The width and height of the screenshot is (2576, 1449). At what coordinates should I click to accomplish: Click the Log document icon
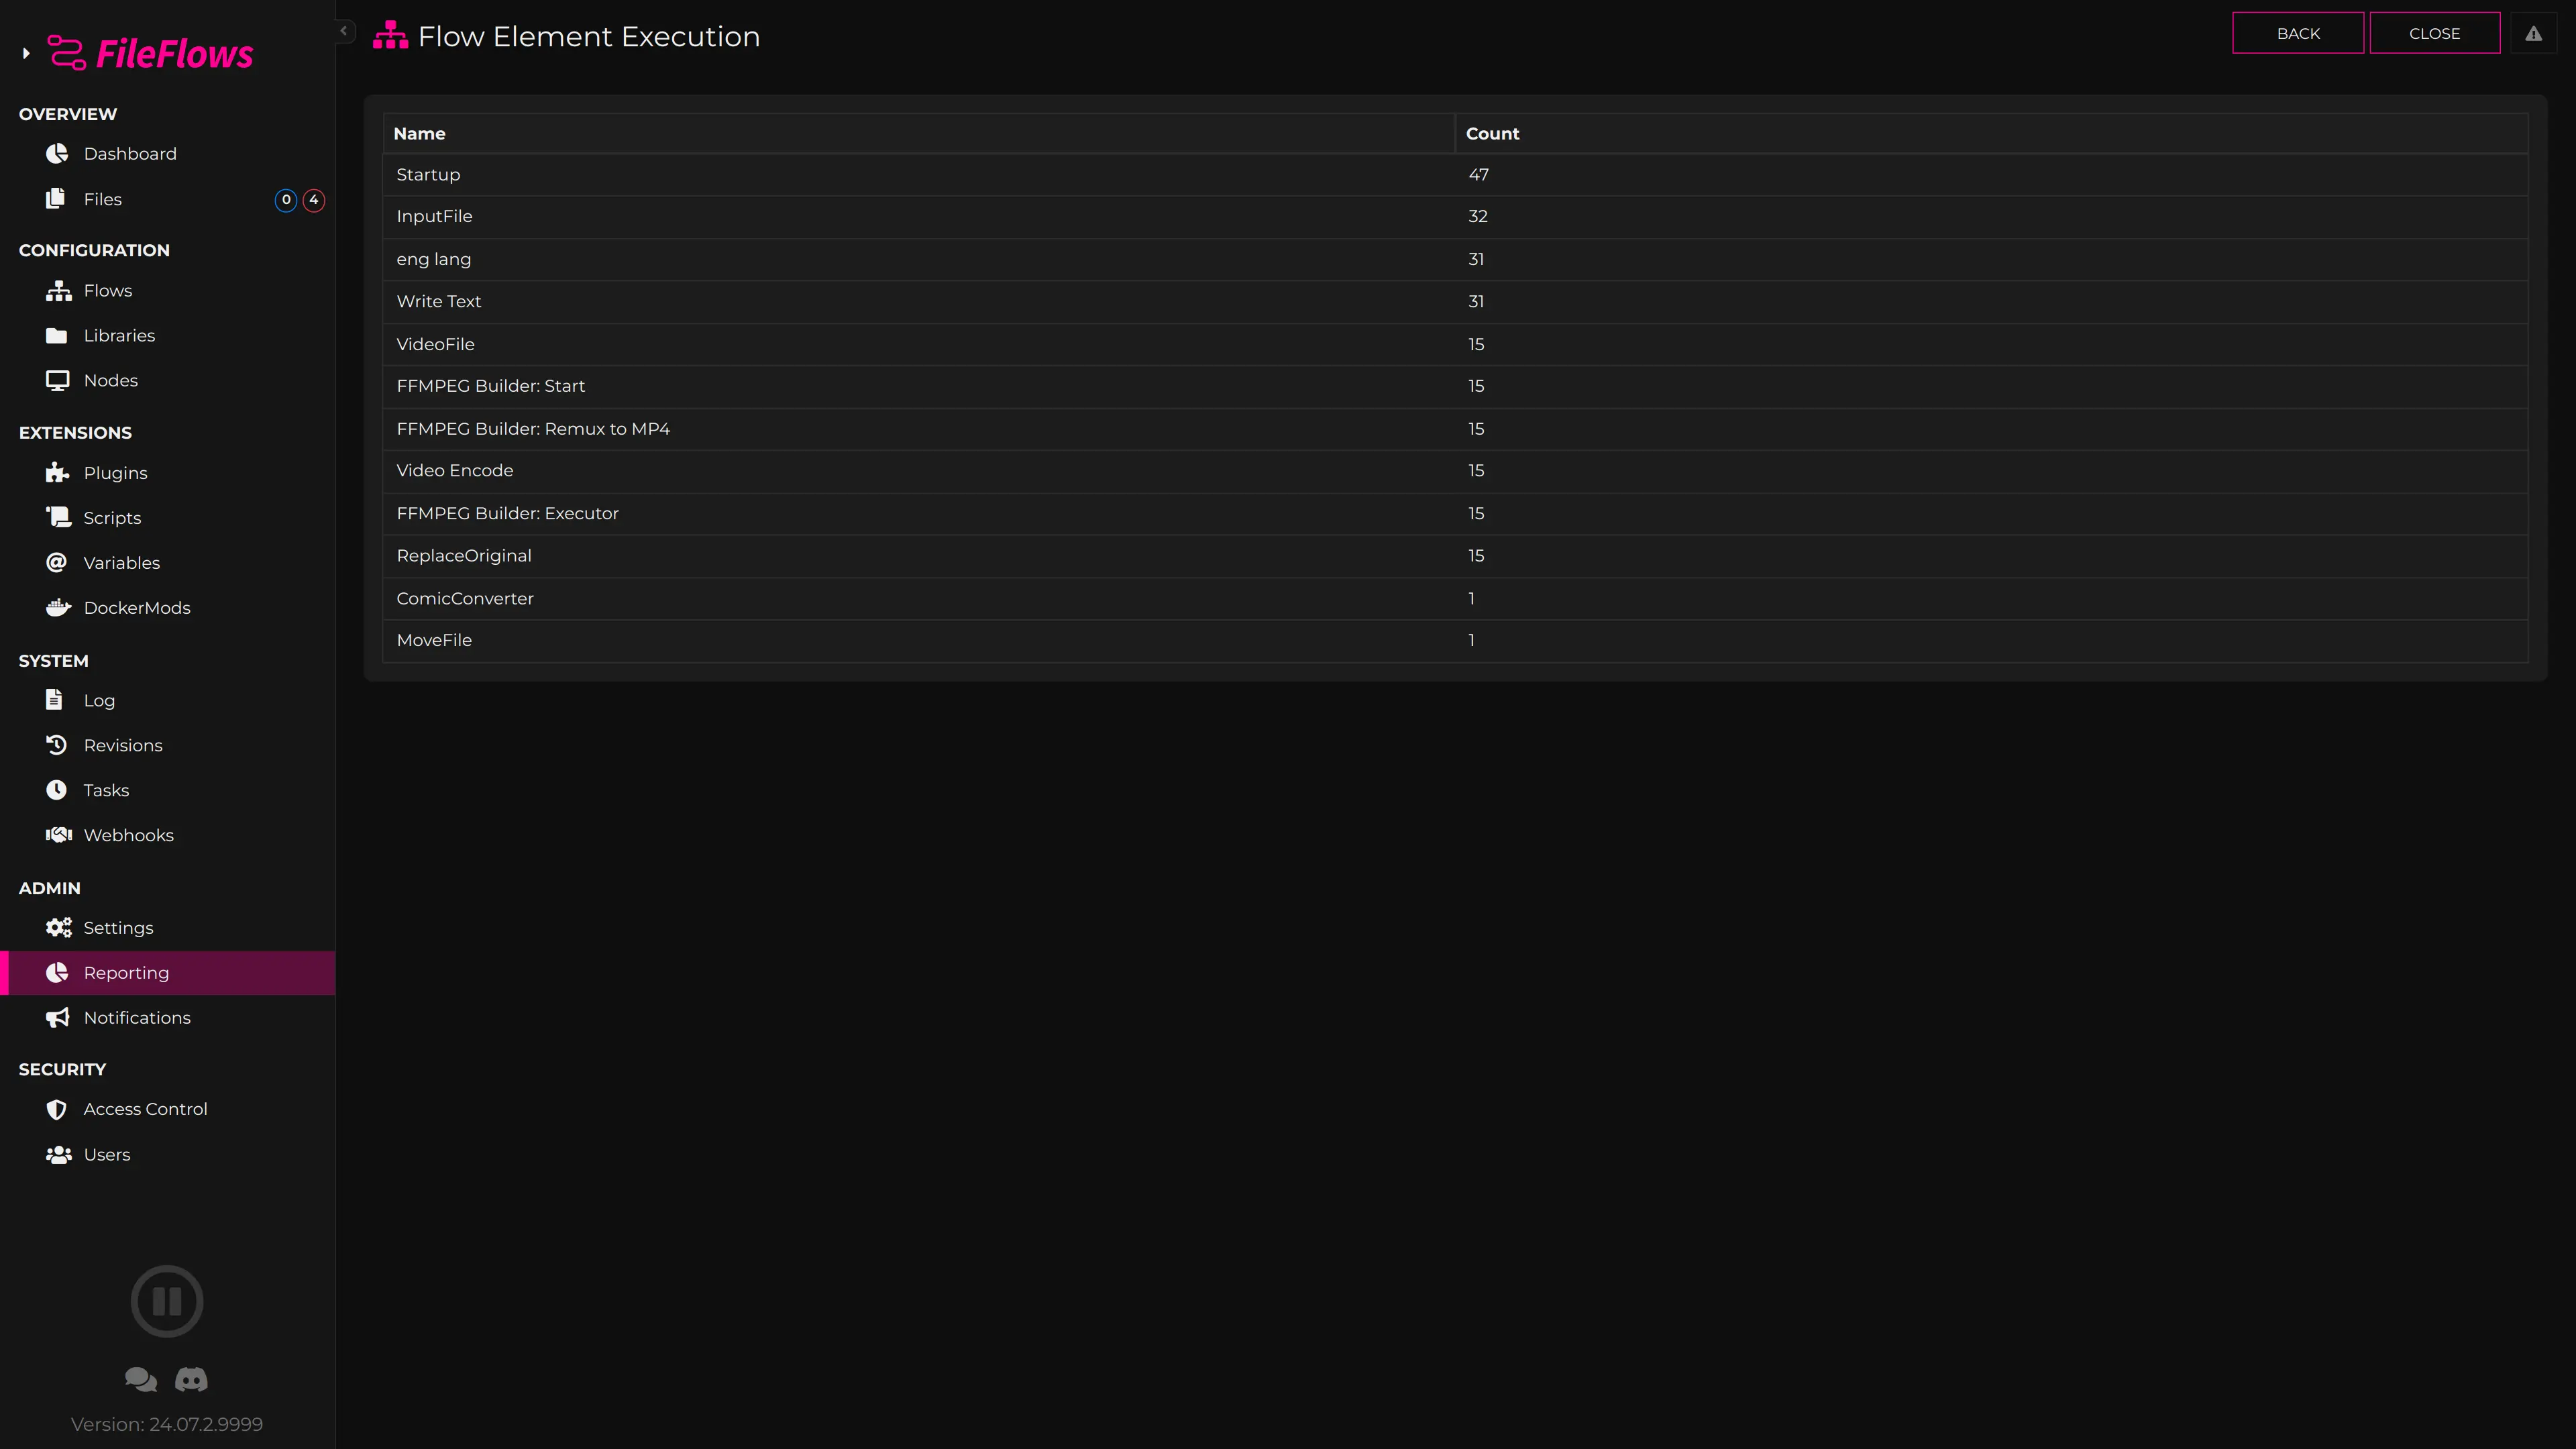[55, 700]
